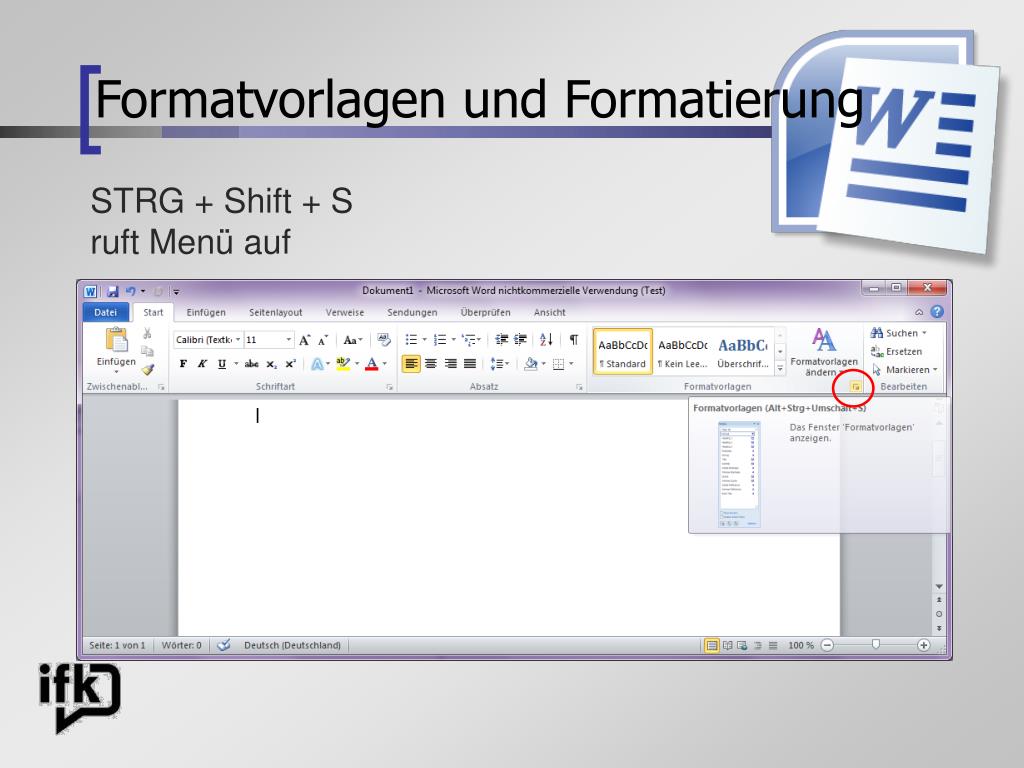Viewport: 1024px width, 768px height.
Task: Switch to the Sendungen tab
Action: (412, 313)
